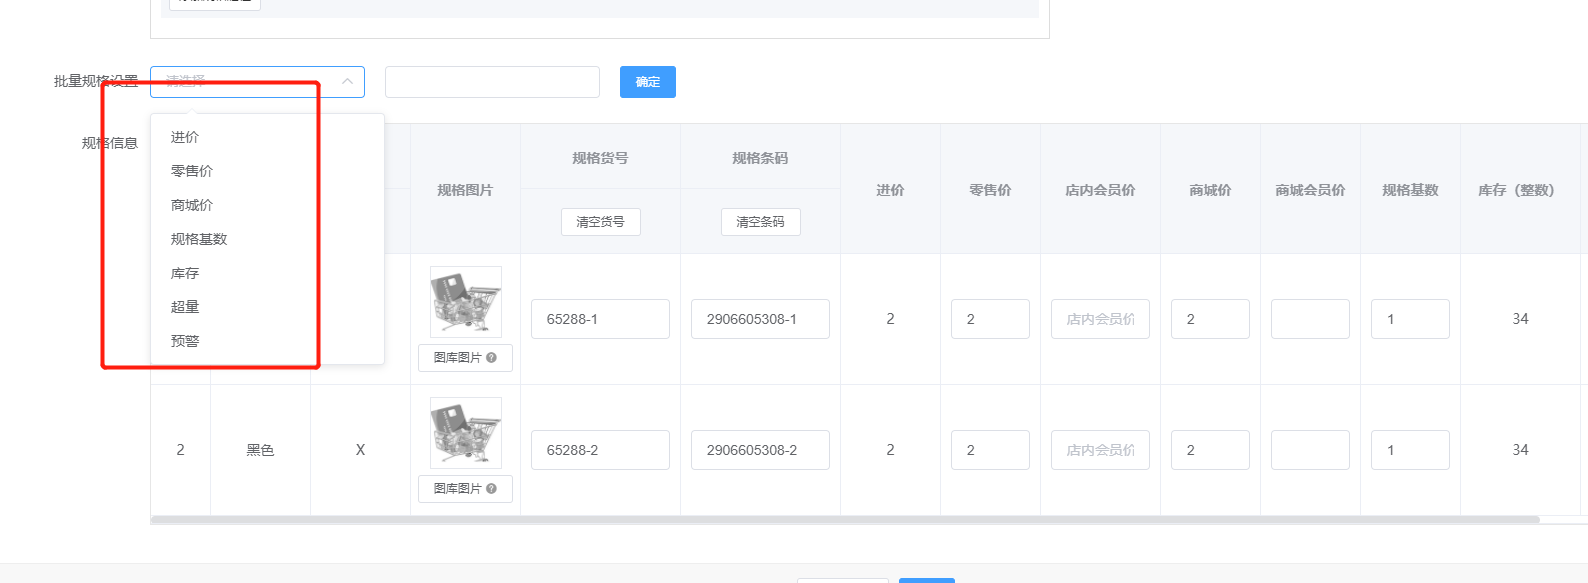1588x583 pixels.
Task: Click the 黑色 cell in row 2
Action: (260, 450)
